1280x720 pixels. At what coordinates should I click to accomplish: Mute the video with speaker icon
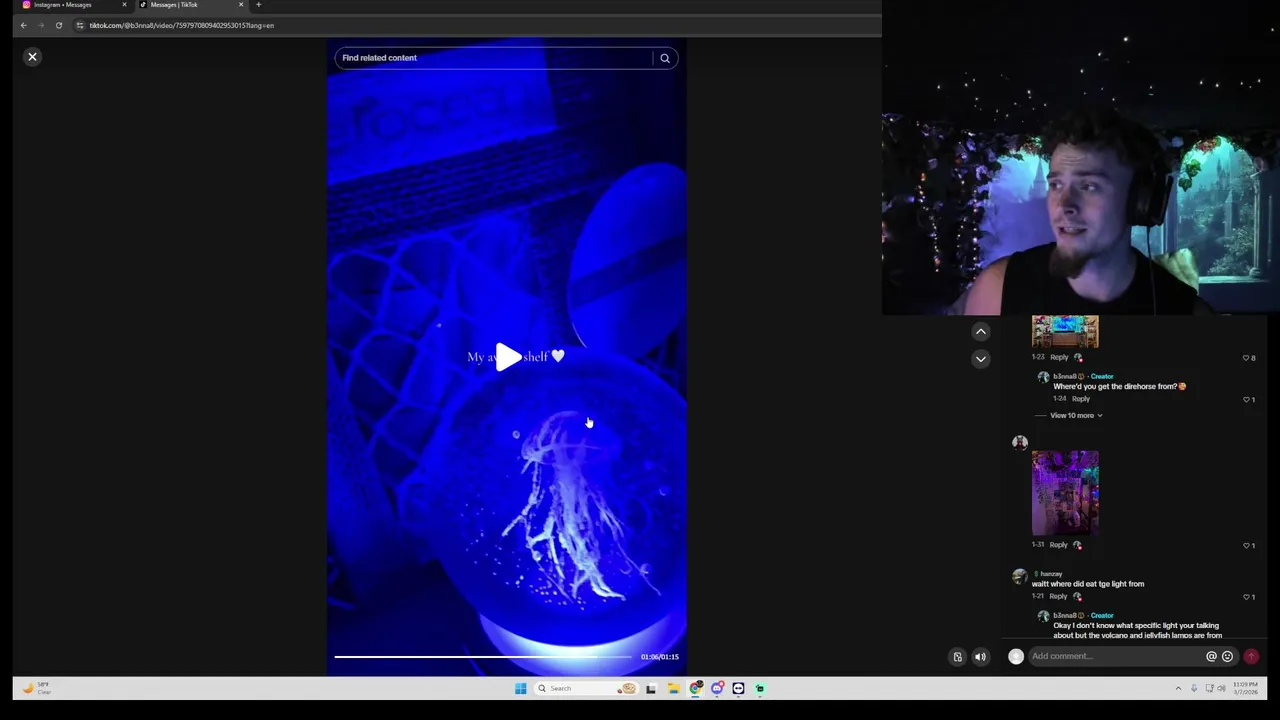tap(980, 657)
